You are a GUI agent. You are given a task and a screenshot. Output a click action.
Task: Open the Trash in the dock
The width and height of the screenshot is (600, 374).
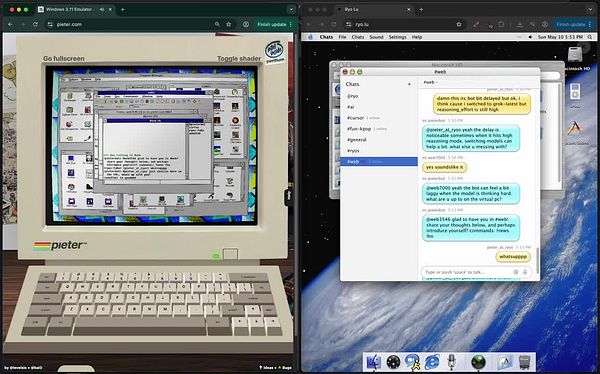point(525,362)
